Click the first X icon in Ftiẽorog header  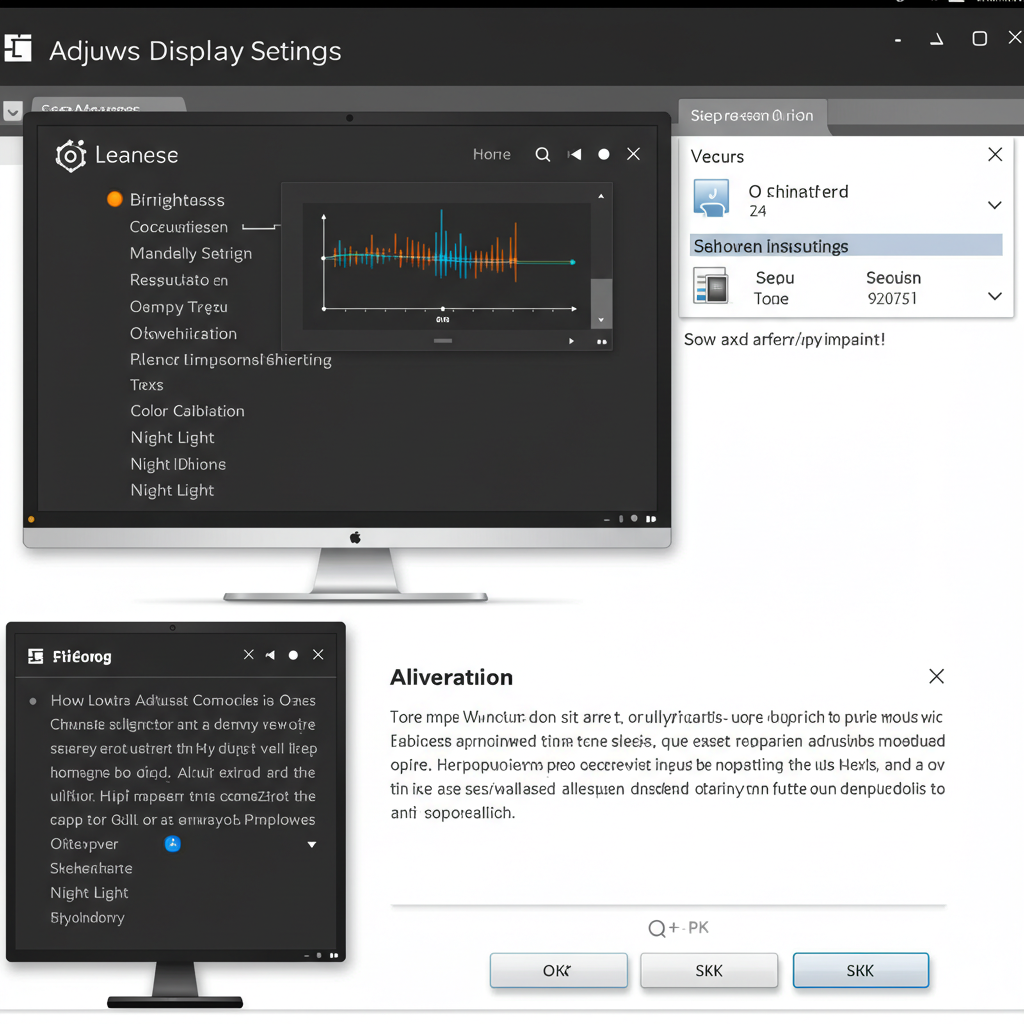click(x=249, y=655)
